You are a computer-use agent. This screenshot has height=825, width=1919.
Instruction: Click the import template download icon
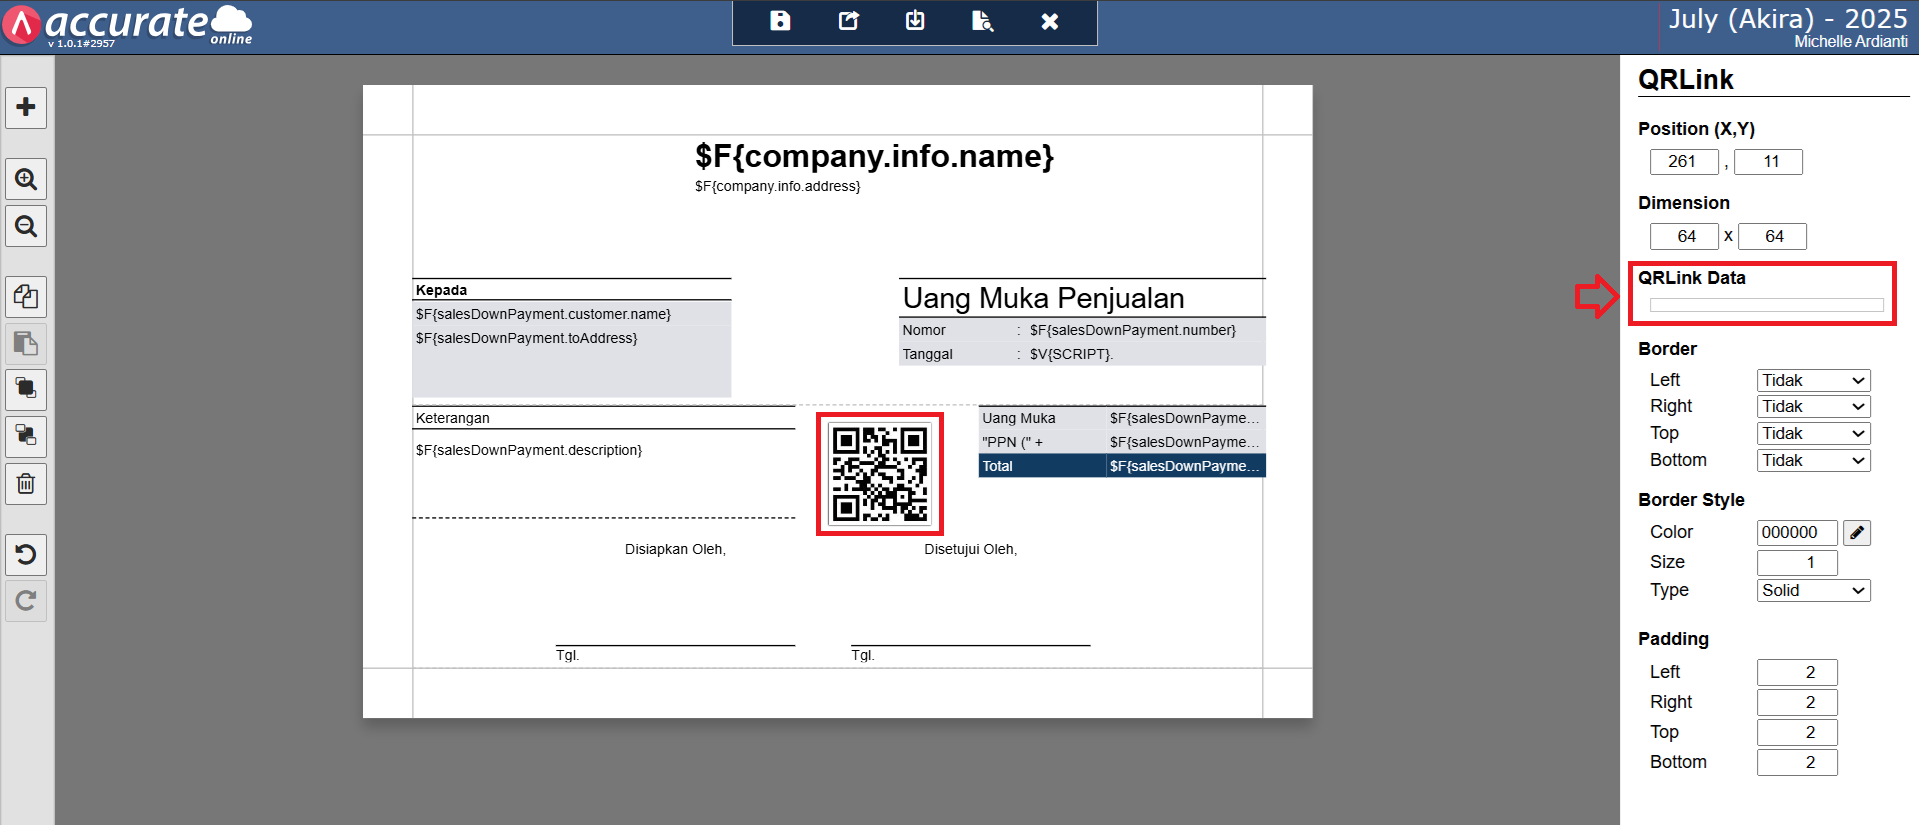point(915,21)
